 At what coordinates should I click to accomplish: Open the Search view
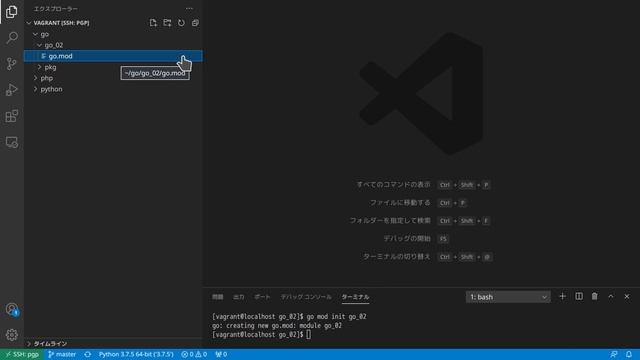pyautogui.click(x=11, y=38)
